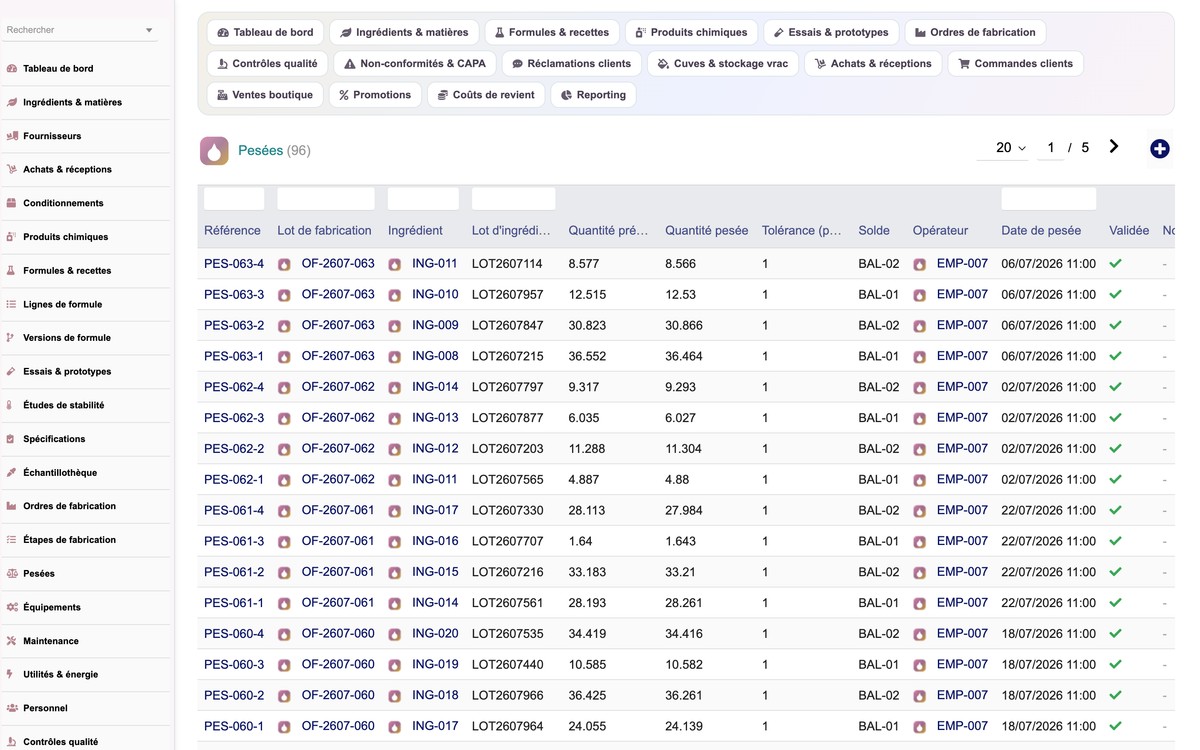This screenshot has height=750, width=1200.
Task: Open Promotions tab
Action: click(x=375, y=95)
